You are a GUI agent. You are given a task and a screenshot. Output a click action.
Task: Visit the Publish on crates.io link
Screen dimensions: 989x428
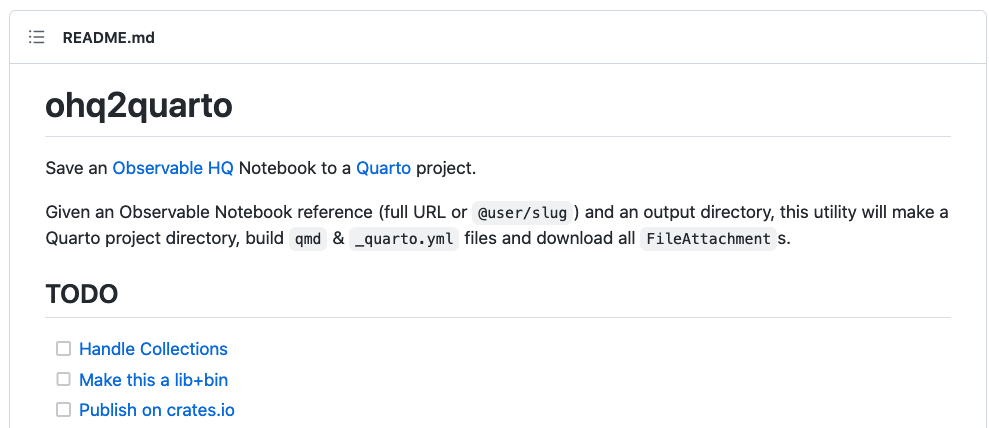click(x=157, y=410)
